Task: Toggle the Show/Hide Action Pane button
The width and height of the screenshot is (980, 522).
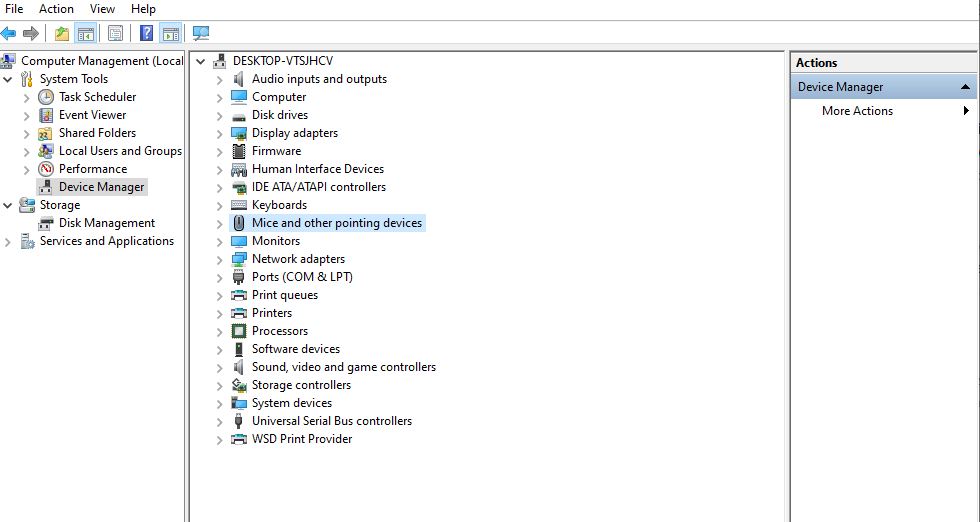Action: click(170, 33)
